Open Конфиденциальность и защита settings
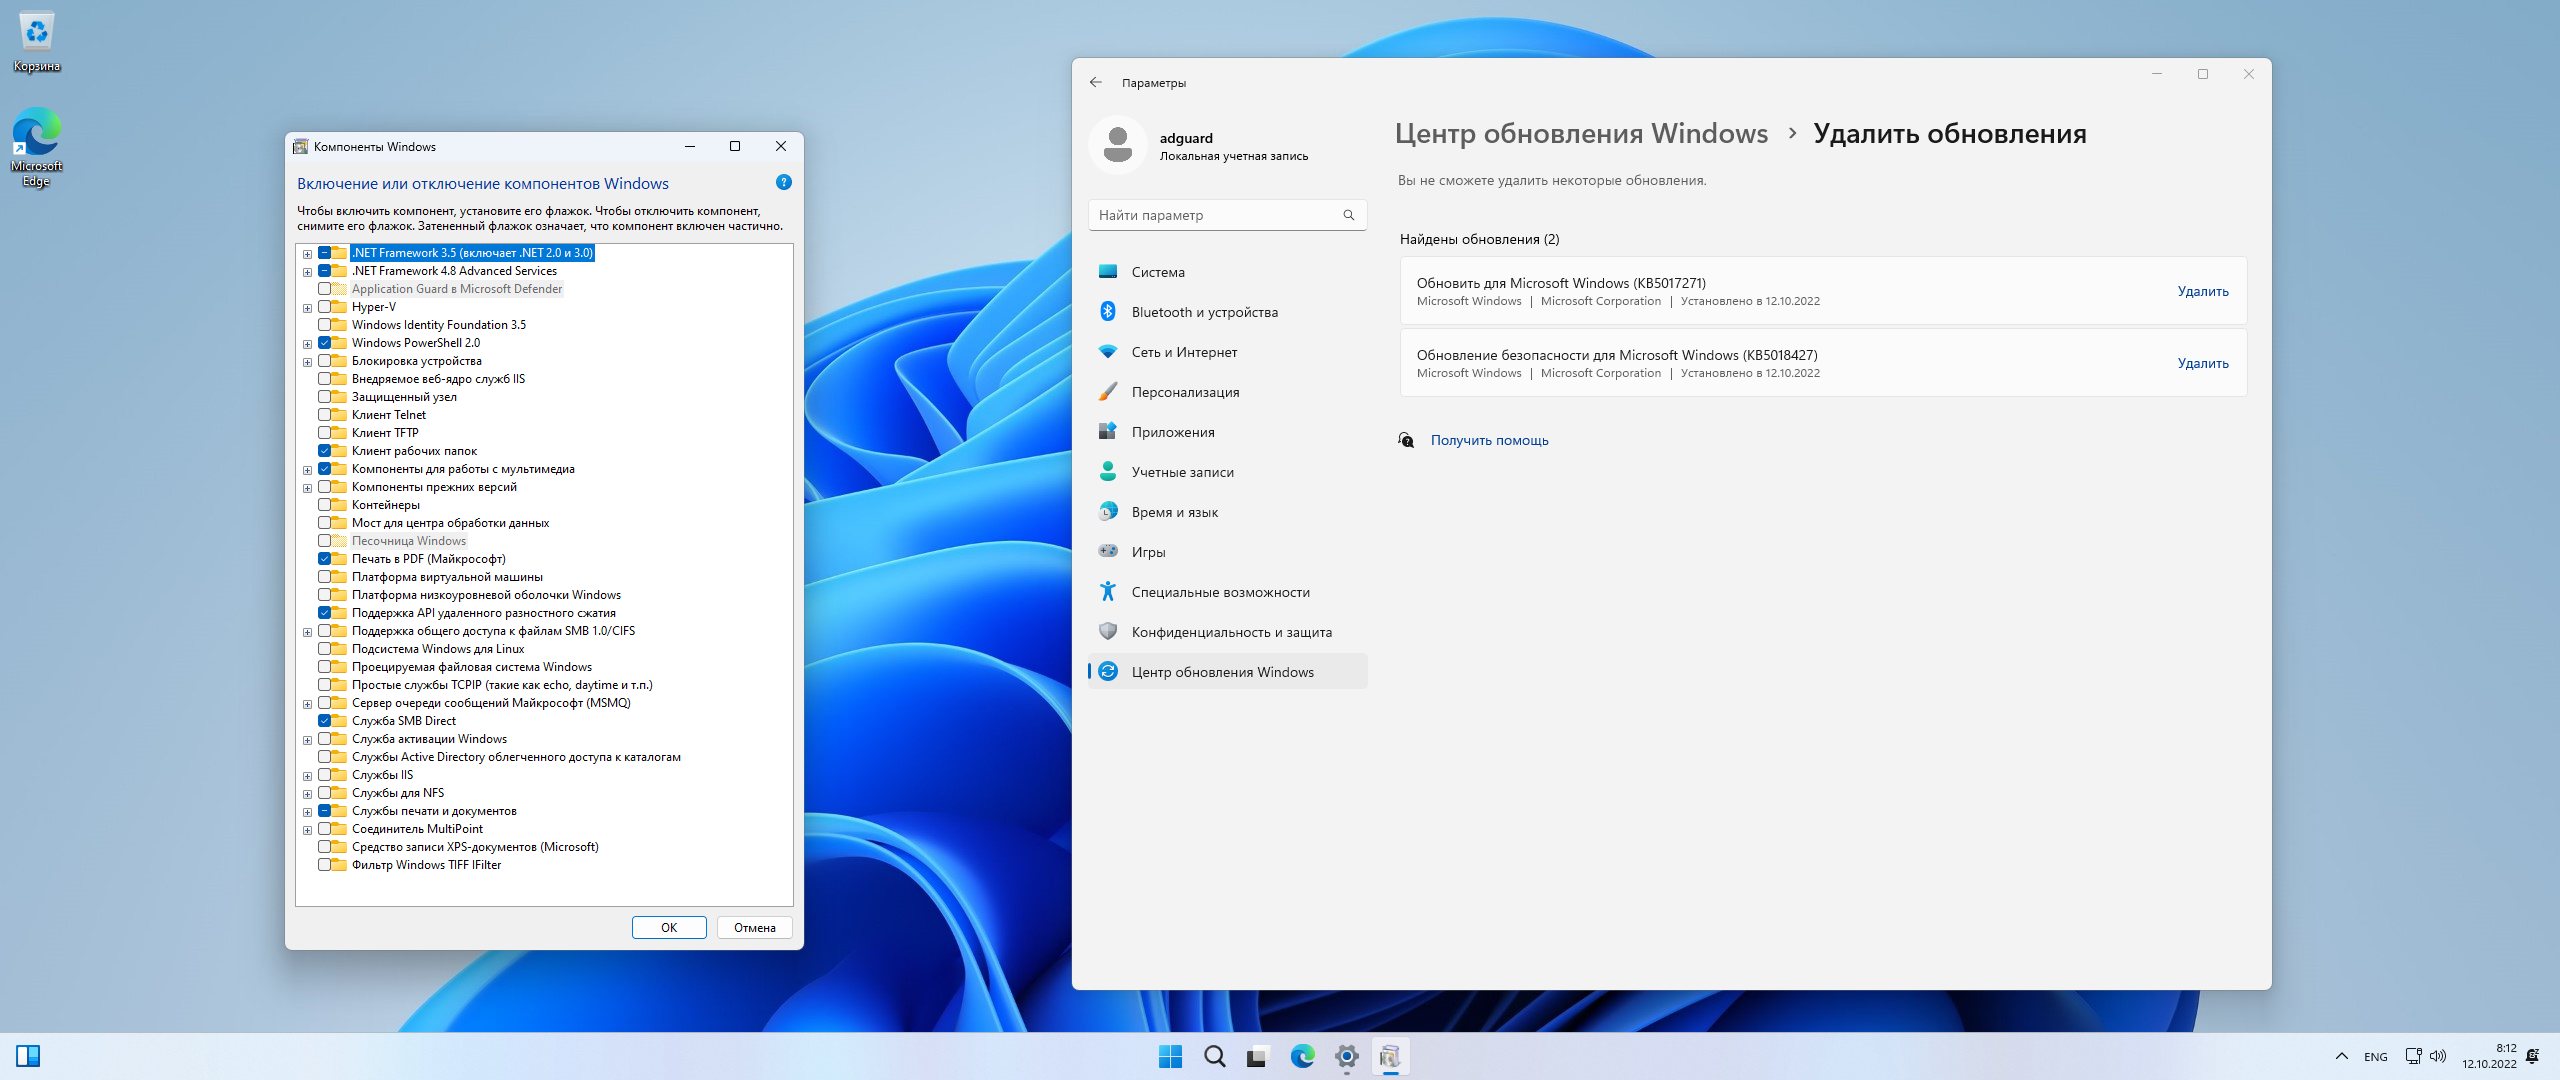2560x1080 pixels. (x=1227, y=632)
